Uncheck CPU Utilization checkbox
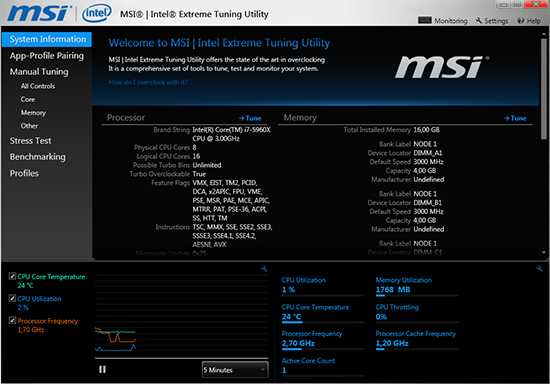 click(12, 298)
